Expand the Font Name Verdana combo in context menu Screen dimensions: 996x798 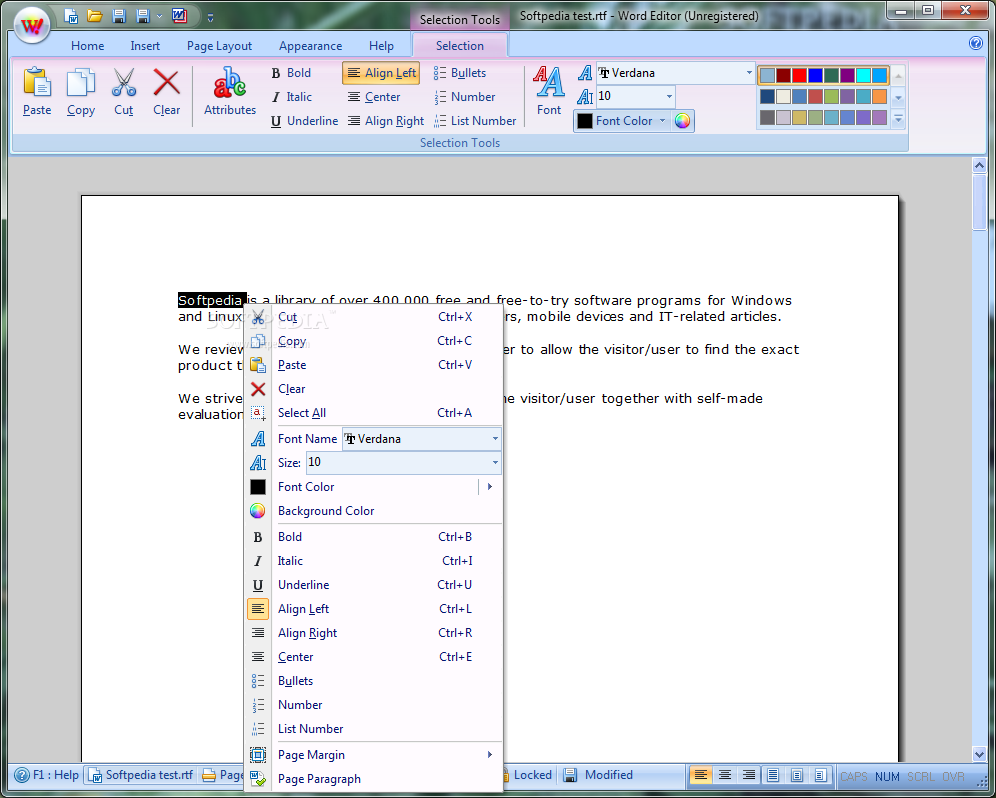[x=495, y=439]
